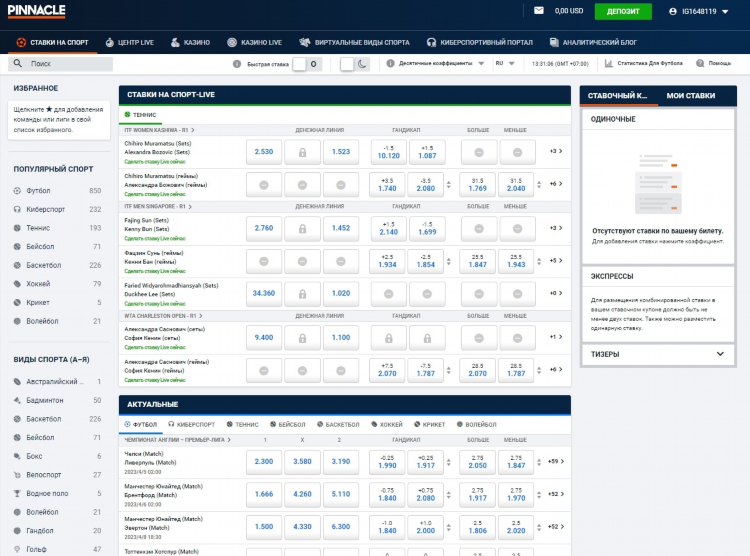This screenshot has width=750, height=556.
Task: Open the football statistics chart icon
Action: pyautogui.click(x=608, y=63)
